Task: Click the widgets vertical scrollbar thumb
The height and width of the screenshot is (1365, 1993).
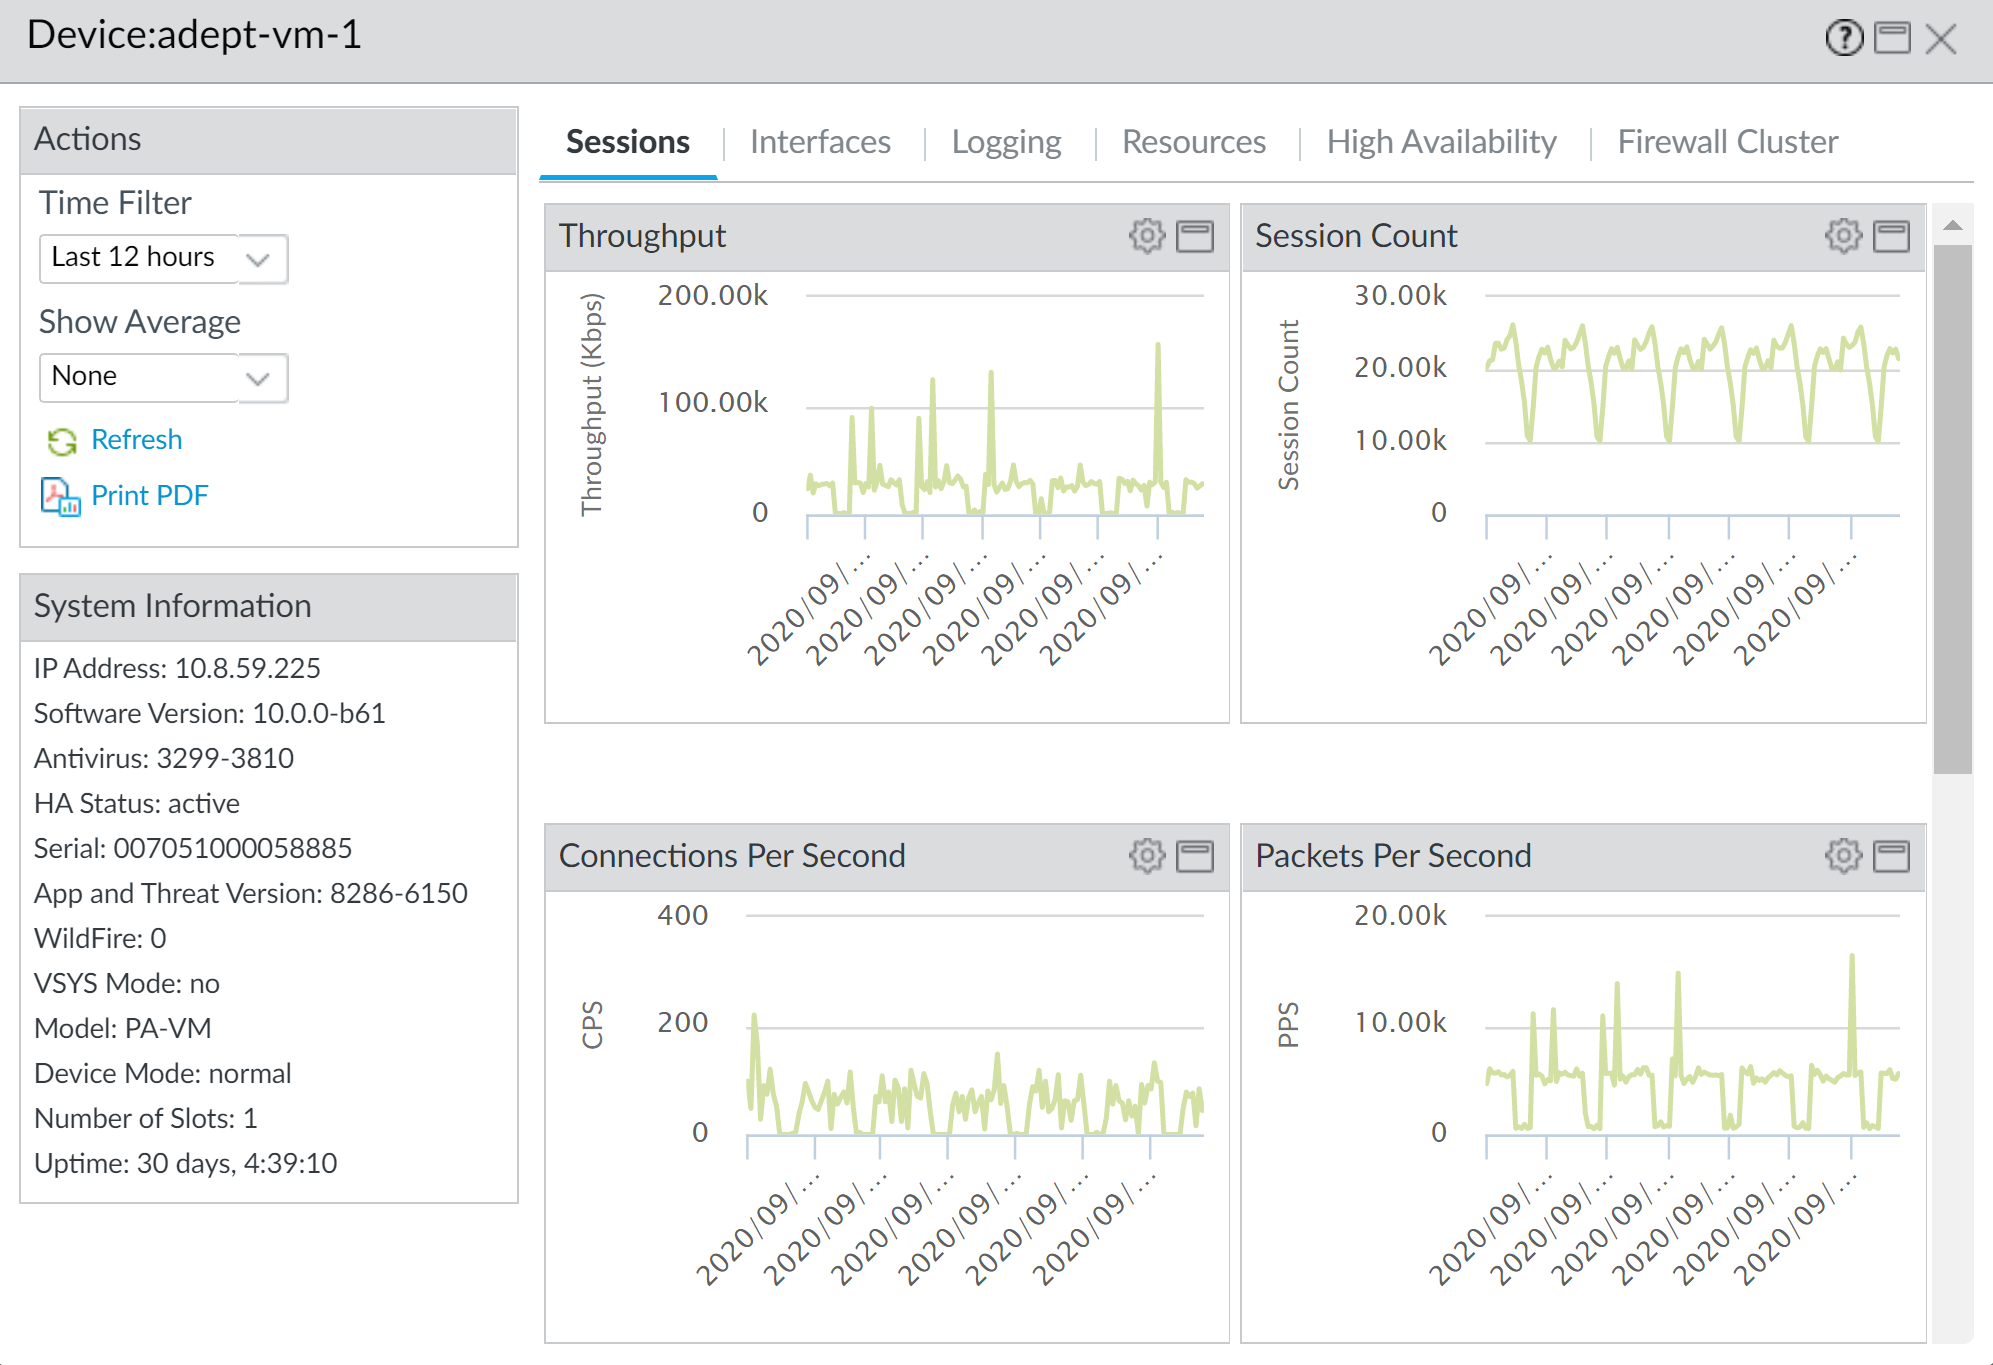Action: (1952, 510)
